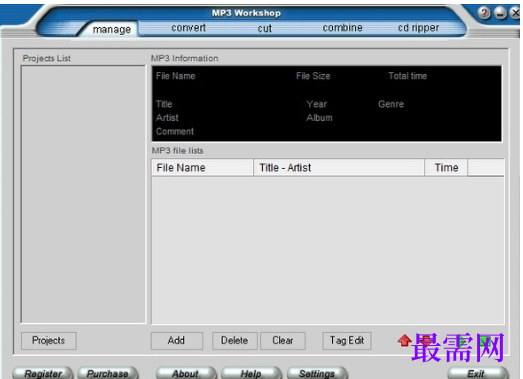
Task: Close MP3 Workshop with the X button
Action: [515, 13]
